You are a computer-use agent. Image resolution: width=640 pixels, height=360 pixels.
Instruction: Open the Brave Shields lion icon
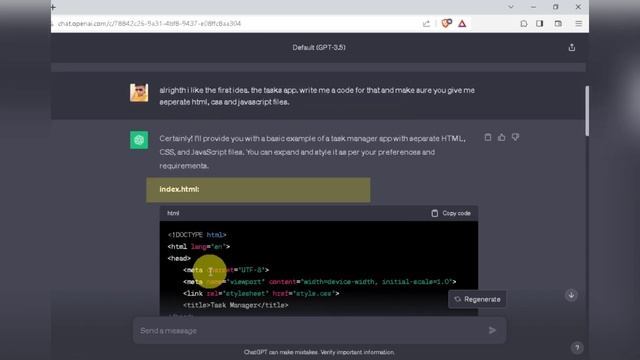coord(447,23)
